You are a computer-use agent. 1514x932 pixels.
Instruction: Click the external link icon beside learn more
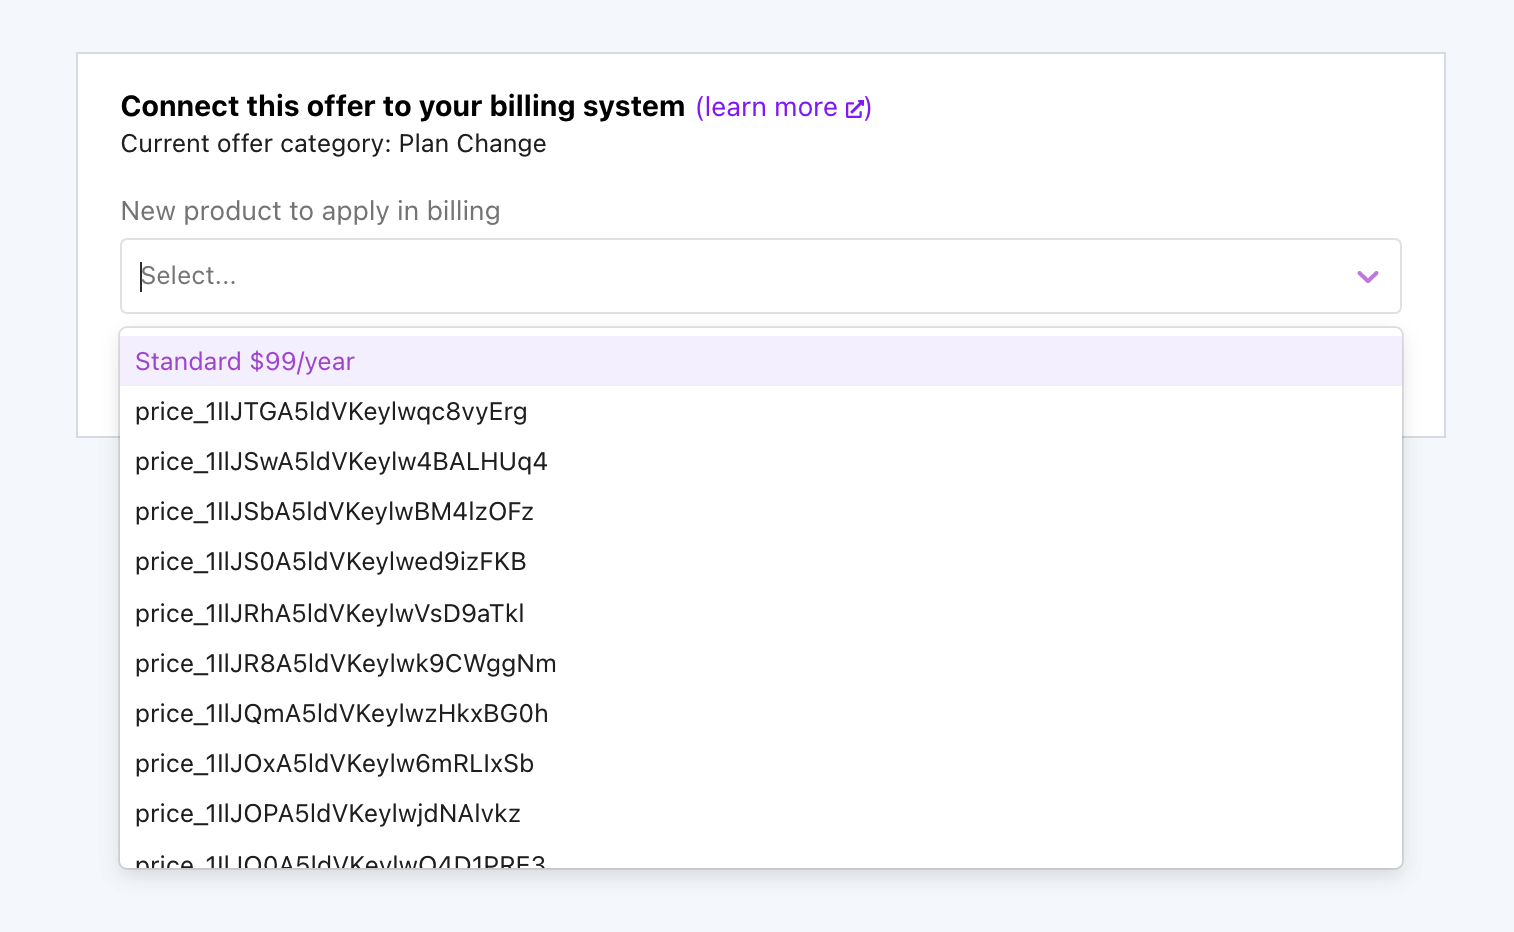point(856,107)
